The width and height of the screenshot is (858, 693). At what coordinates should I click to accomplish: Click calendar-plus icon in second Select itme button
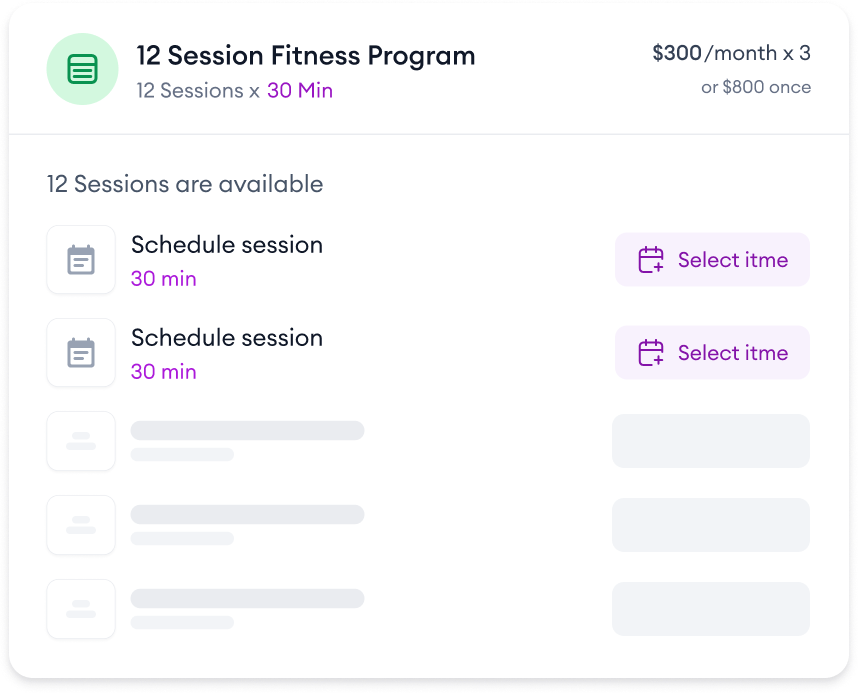[x=651, y=353]
